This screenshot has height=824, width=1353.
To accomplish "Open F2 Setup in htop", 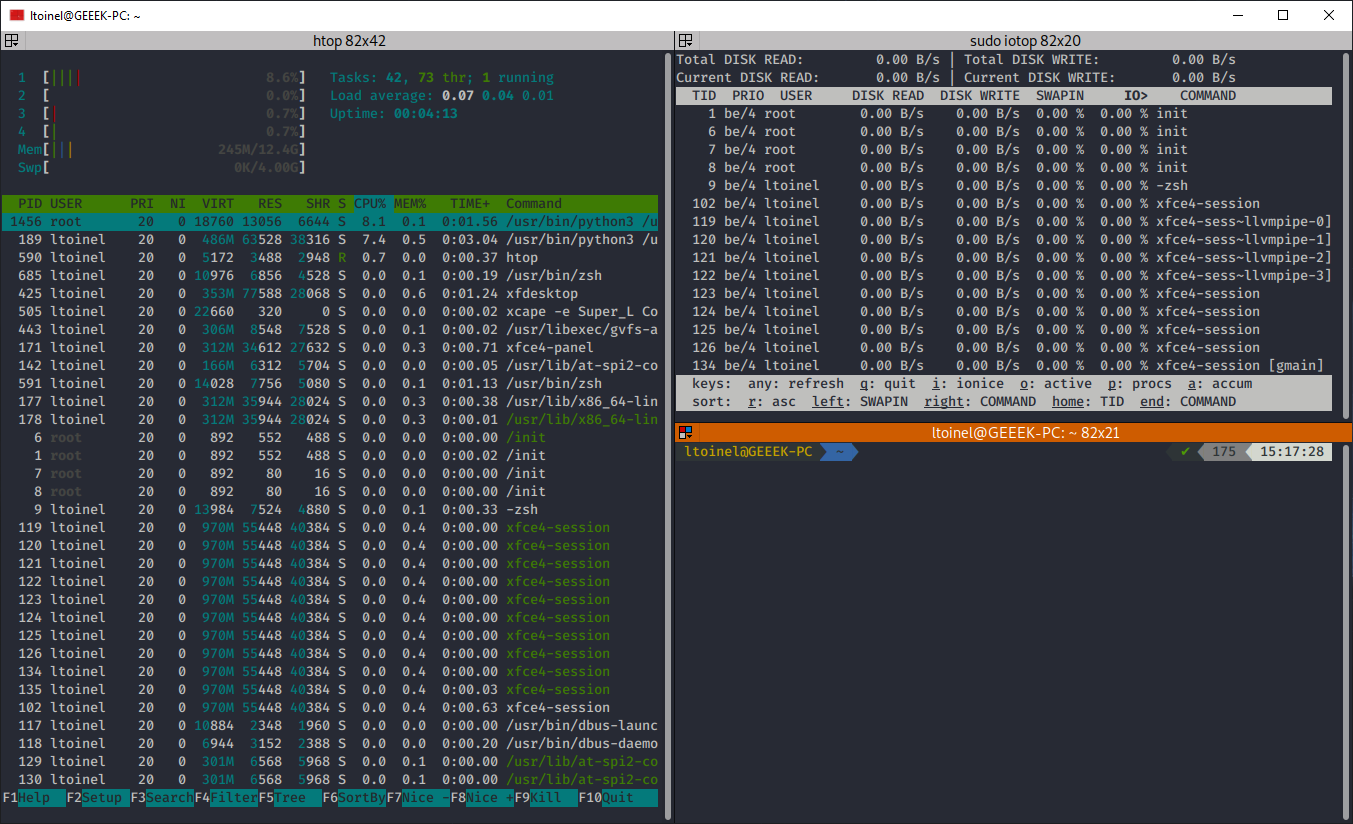I will [98, 798].
